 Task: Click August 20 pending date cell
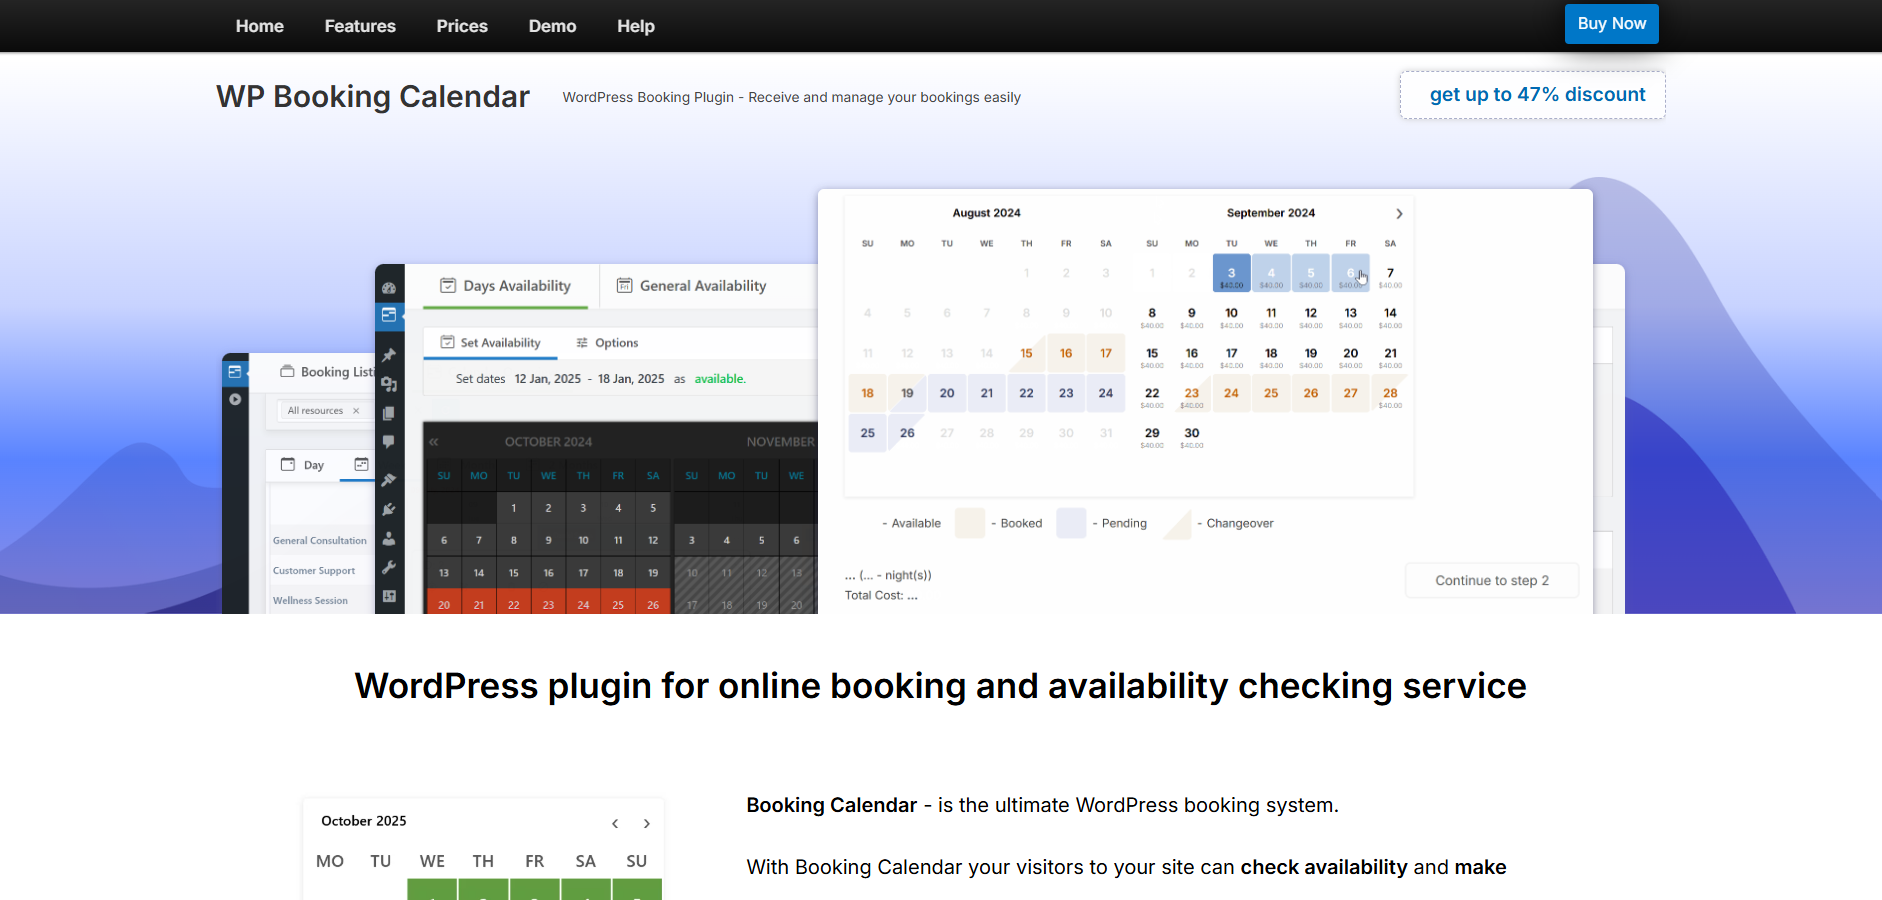point(947,393)
